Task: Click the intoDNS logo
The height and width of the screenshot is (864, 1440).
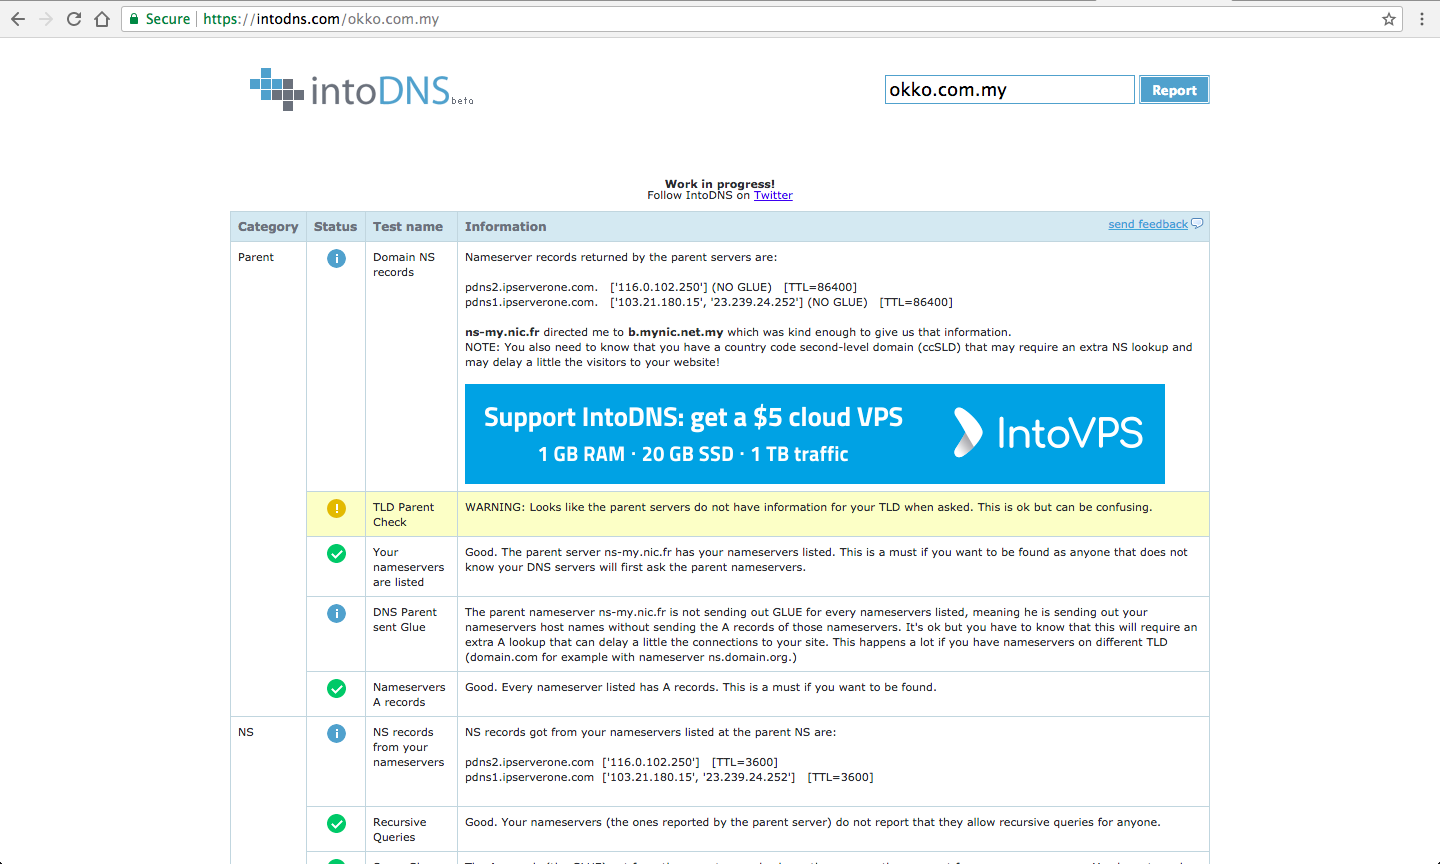Action: tap(361, 90)
